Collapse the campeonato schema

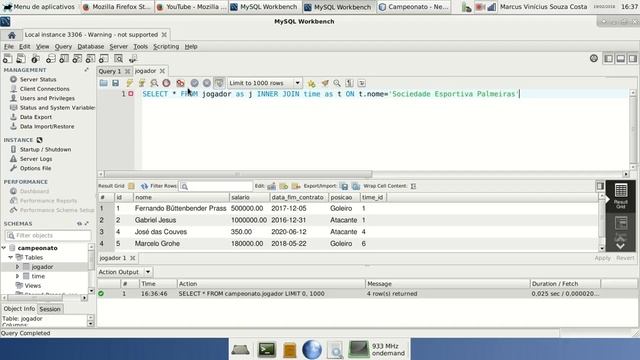[4, 248]
